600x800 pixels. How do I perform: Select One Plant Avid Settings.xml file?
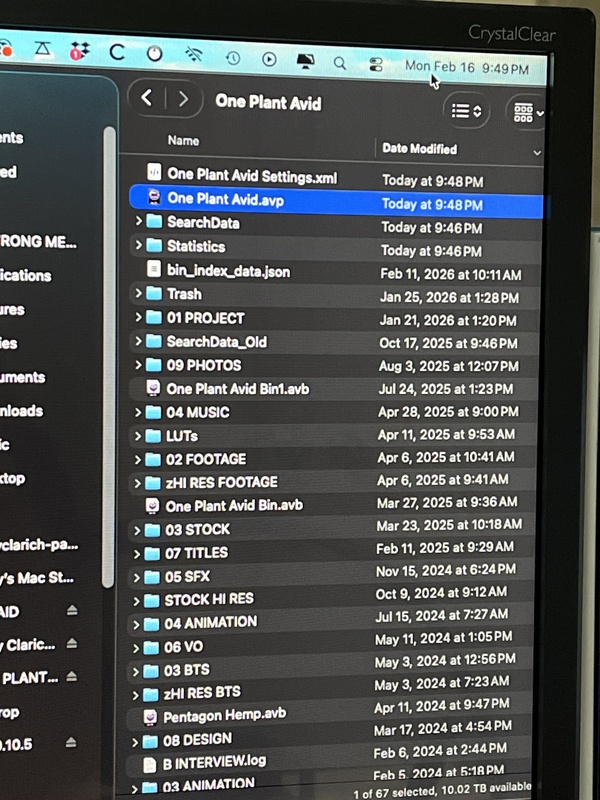tap(251, 176)
